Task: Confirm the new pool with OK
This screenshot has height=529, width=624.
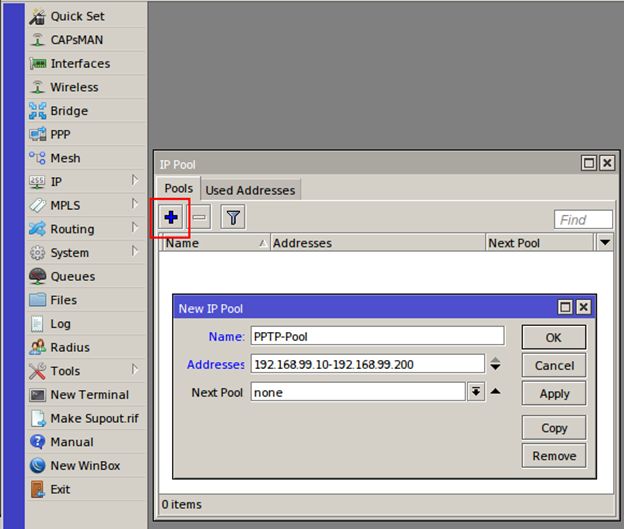Action: click(554, 338)
